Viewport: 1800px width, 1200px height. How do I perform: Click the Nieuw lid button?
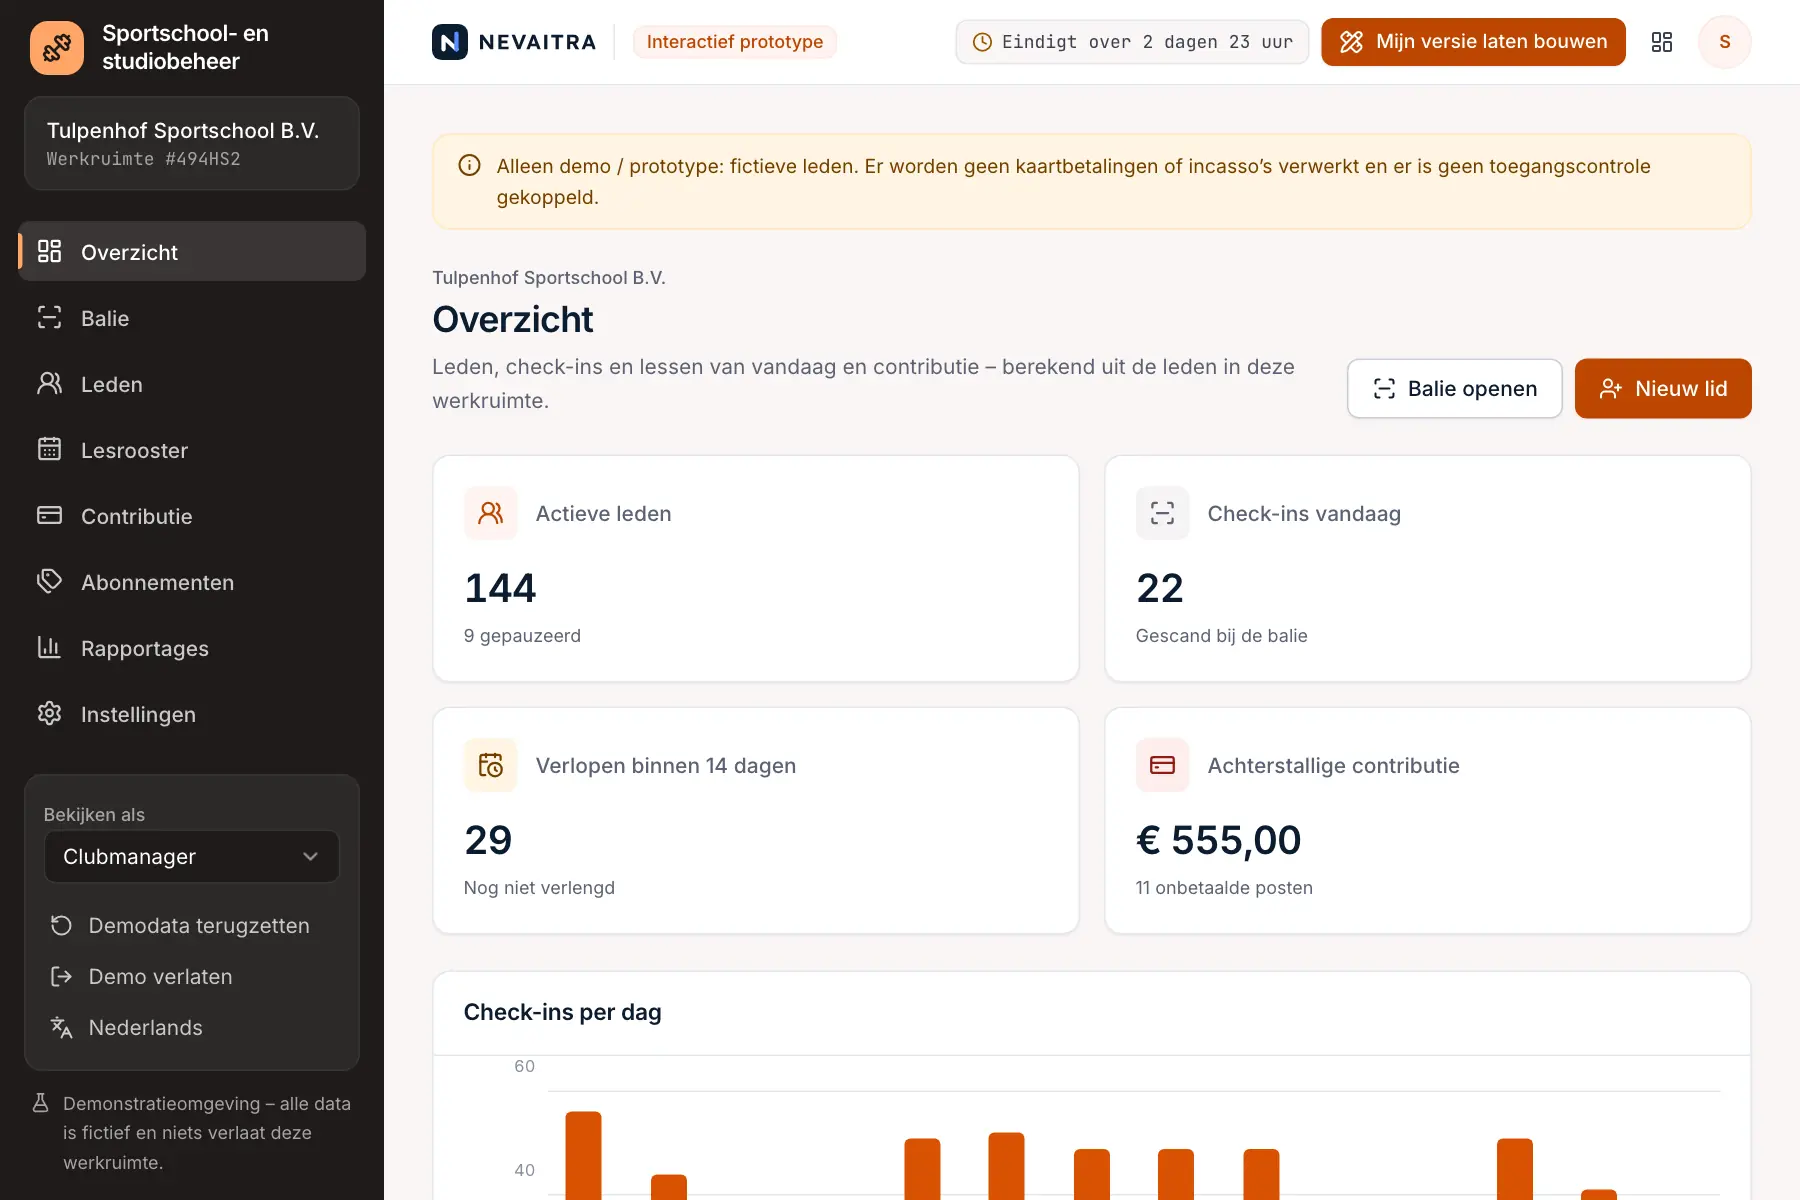[1663, 389]
